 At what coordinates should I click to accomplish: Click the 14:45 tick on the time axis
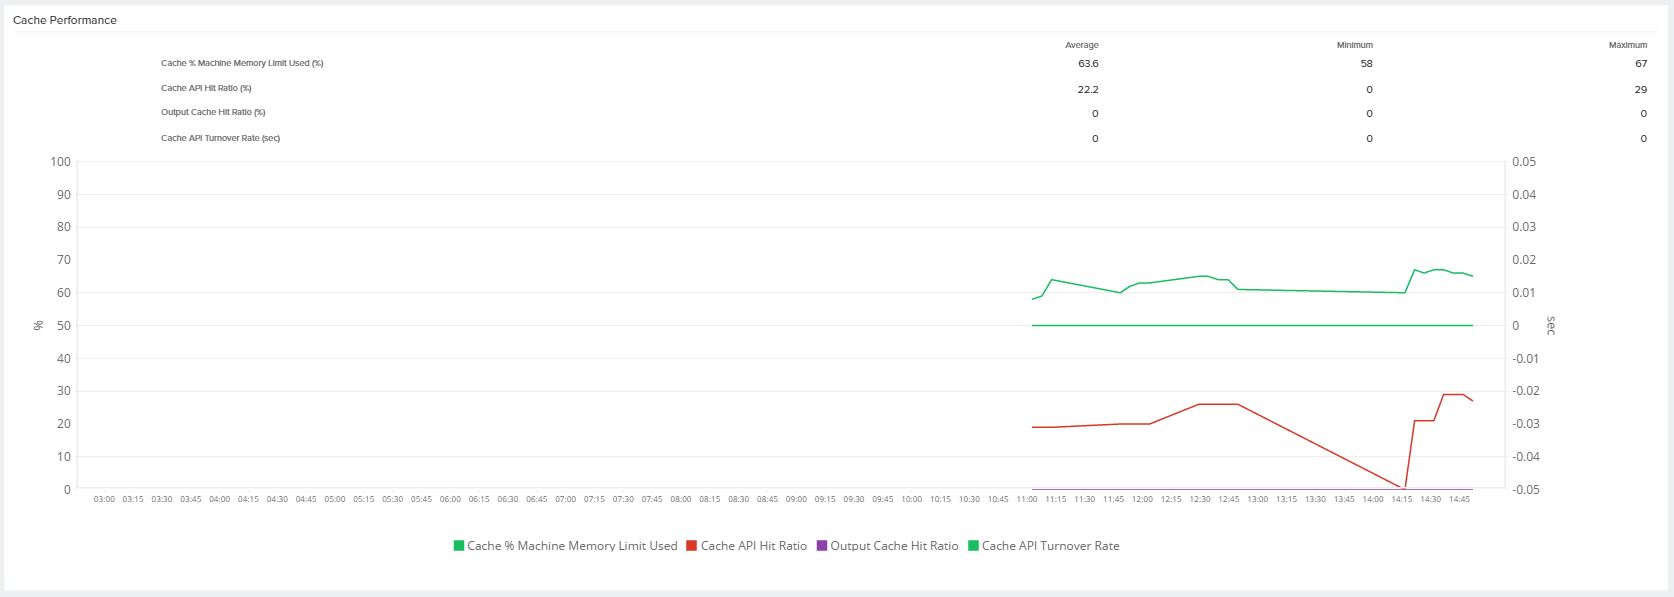tap(1459, 499)
